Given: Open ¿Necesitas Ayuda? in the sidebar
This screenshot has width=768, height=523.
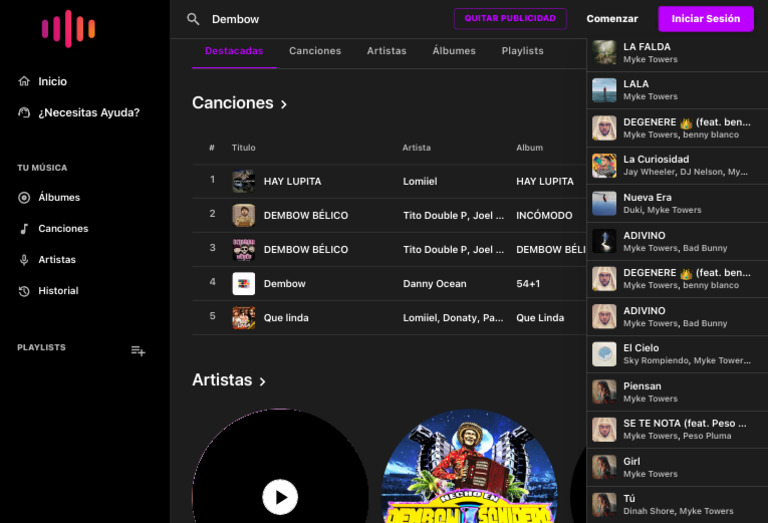Looking at the screenshot, I should (x=89, y=113).
